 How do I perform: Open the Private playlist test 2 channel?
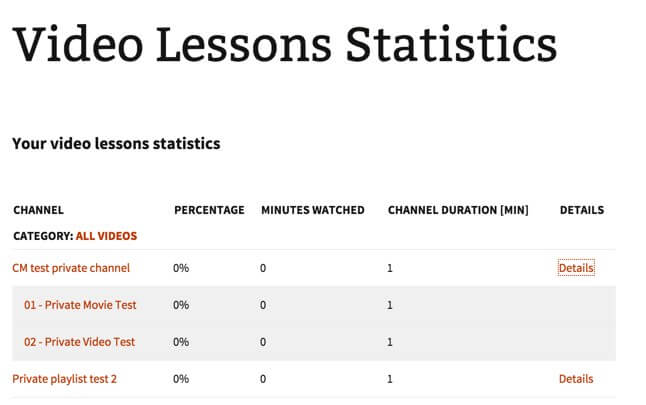pos(64,379)
